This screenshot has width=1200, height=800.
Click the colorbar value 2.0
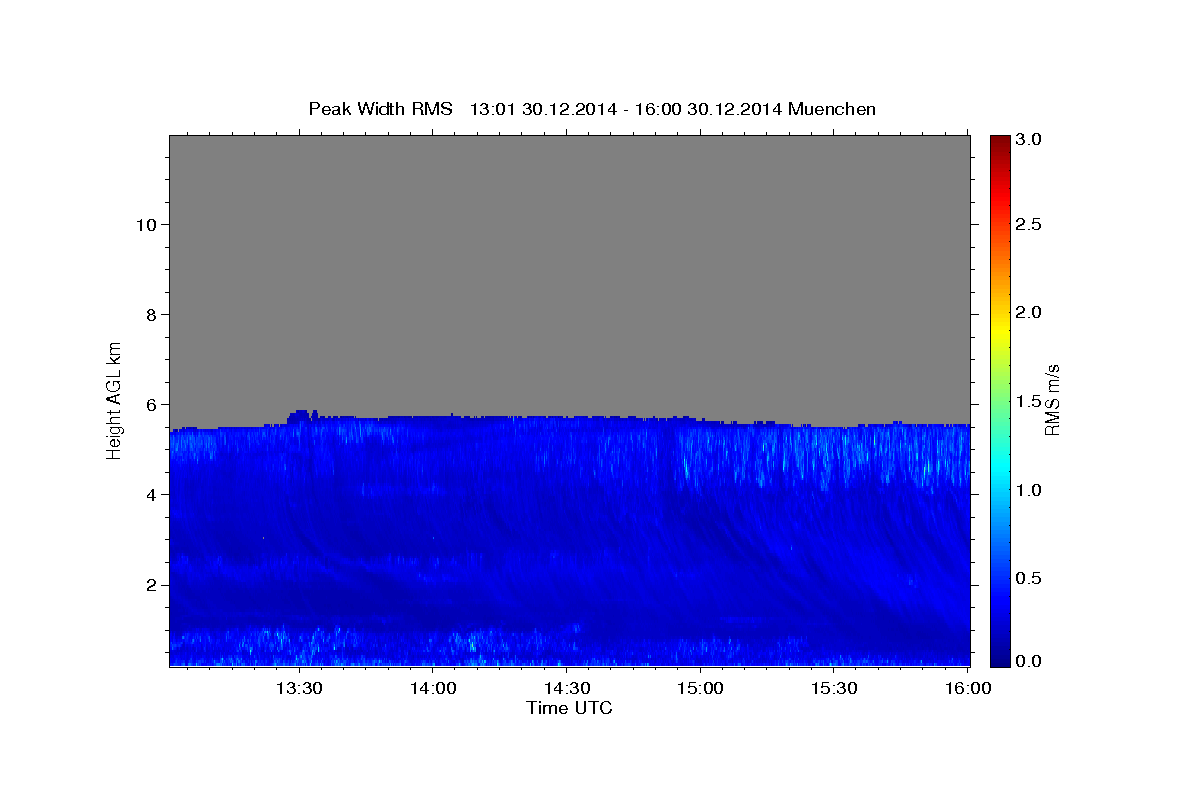[x=1030, y=312]
